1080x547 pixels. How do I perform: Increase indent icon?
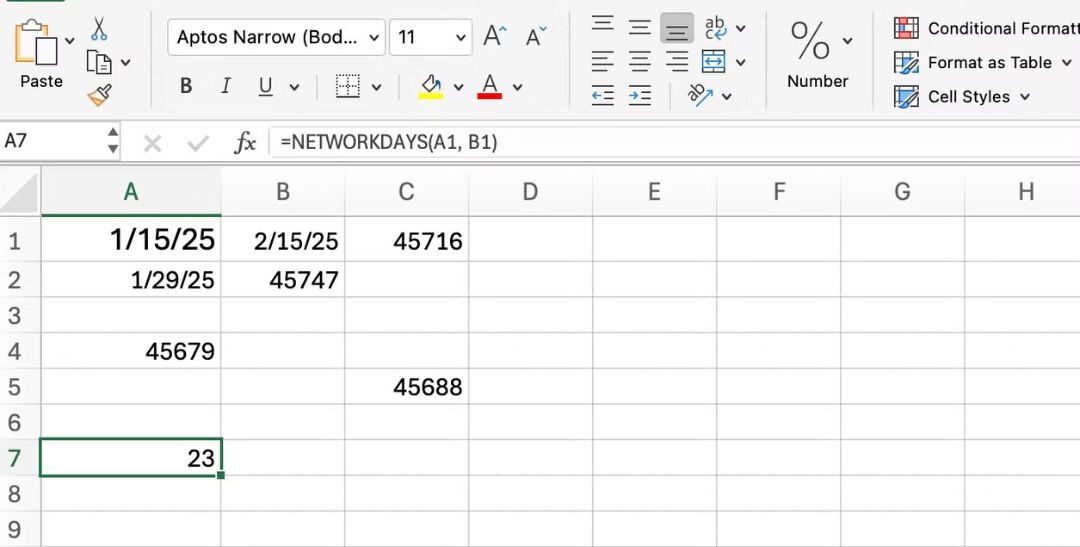tap(640, 96)
